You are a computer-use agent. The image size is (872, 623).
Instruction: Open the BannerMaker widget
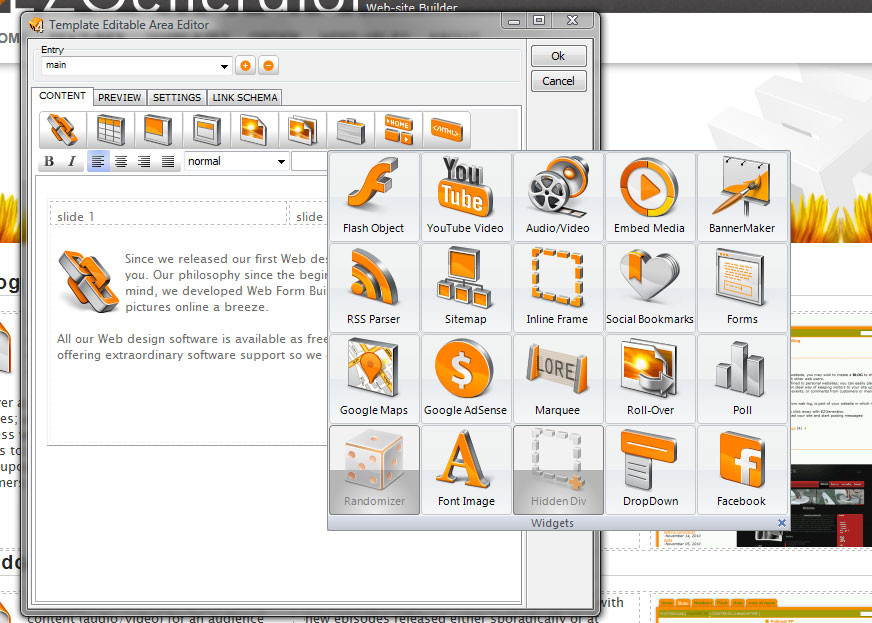point(742,197)
